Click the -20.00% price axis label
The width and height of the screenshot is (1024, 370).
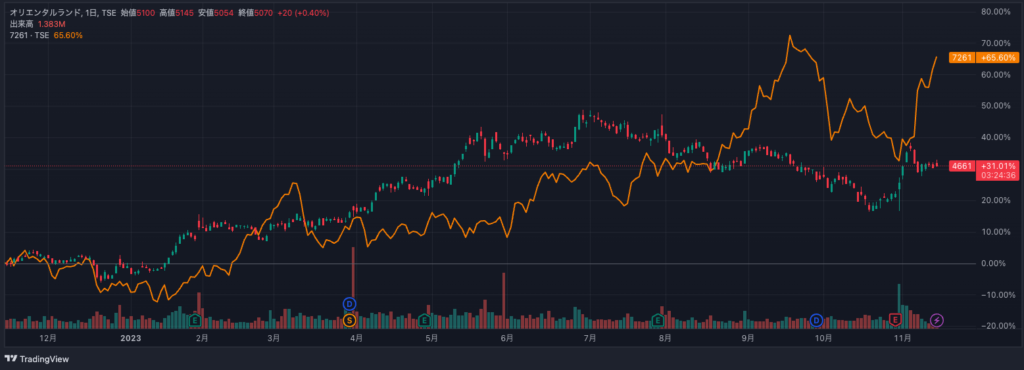click(x=997, y=326)
